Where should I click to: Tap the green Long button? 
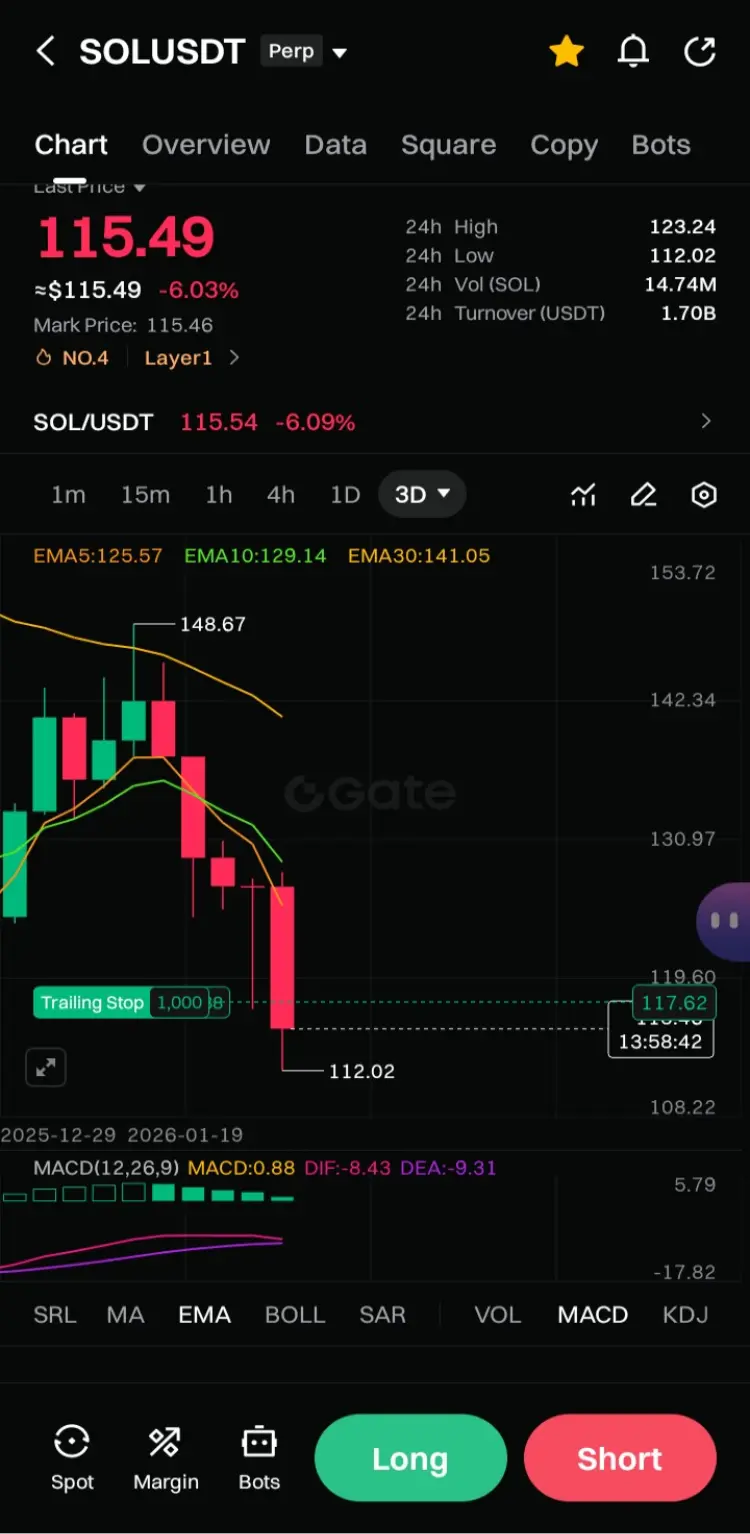click(411, 1459)
